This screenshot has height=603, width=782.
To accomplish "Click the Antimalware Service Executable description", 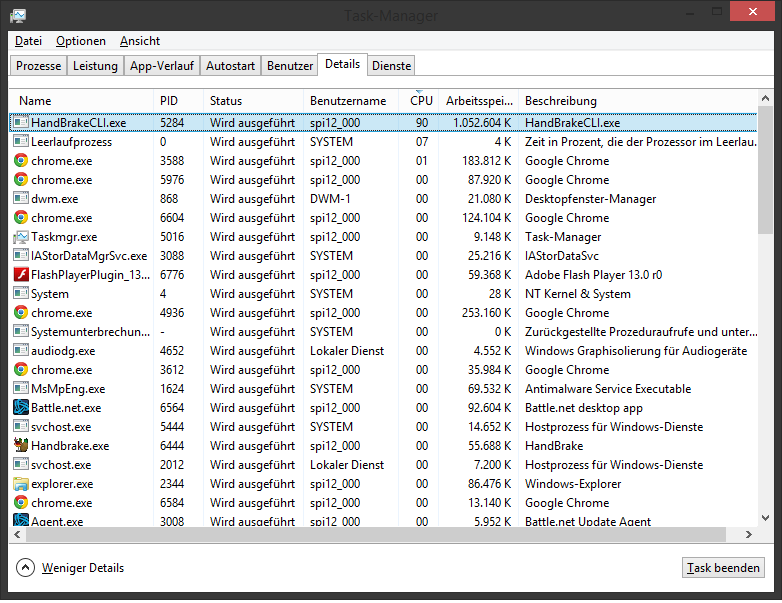I will (x=608, y=389).
